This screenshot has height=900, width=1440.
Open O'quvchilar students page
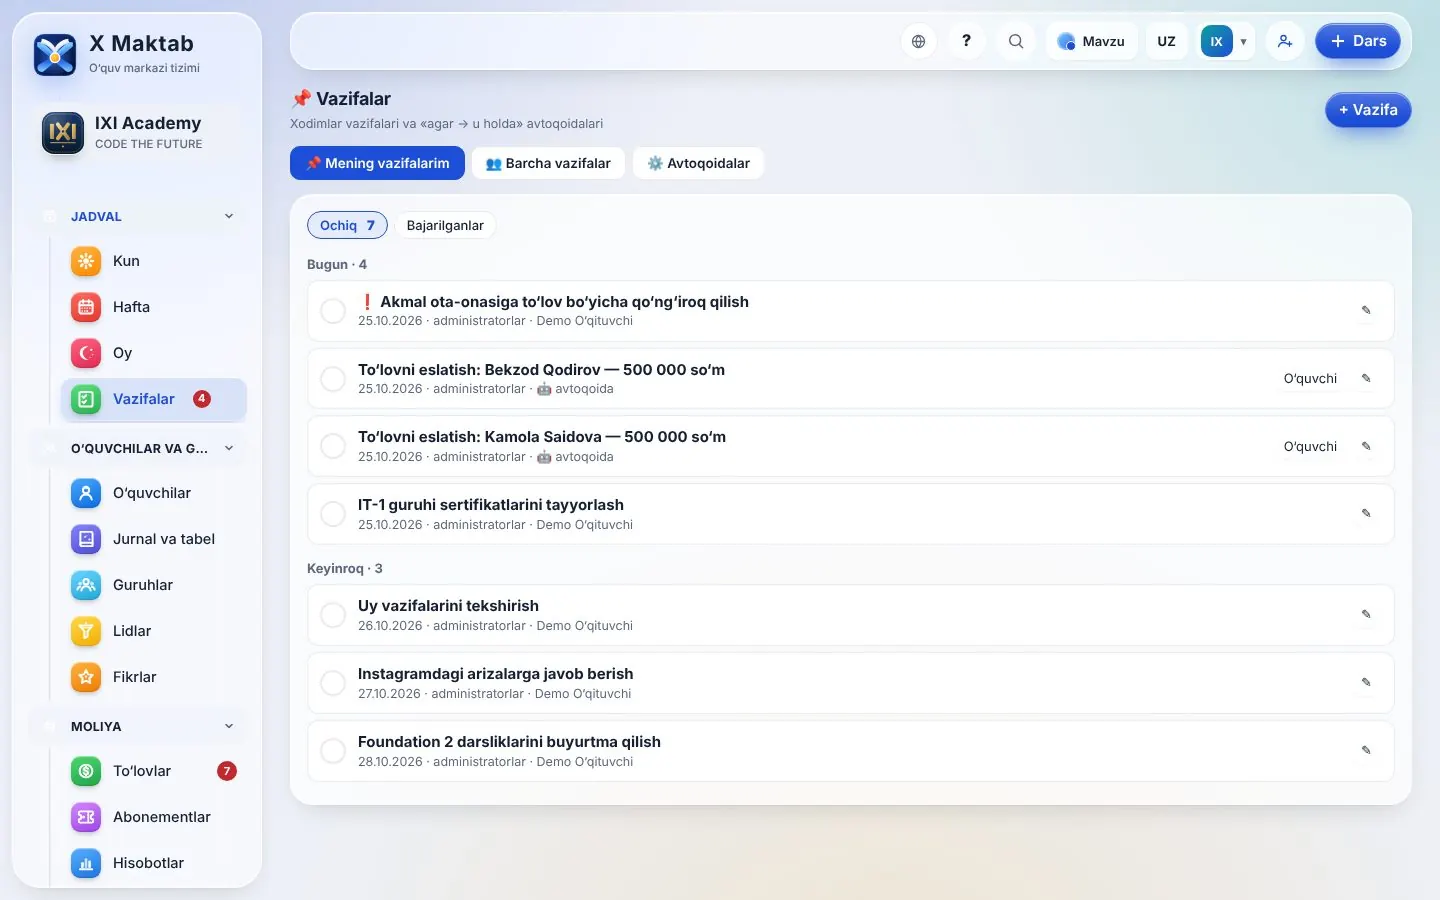[x=153, y=493]
